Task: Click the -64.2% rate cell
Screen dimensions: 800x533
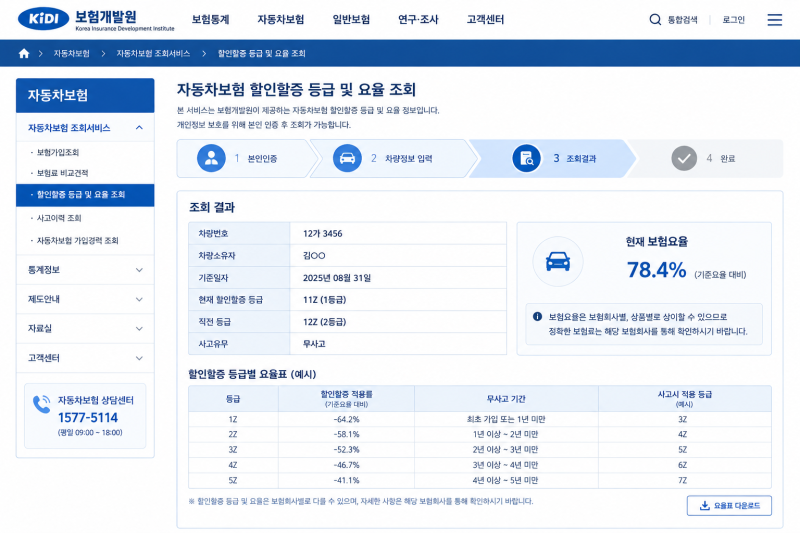Action: [346, 419]
